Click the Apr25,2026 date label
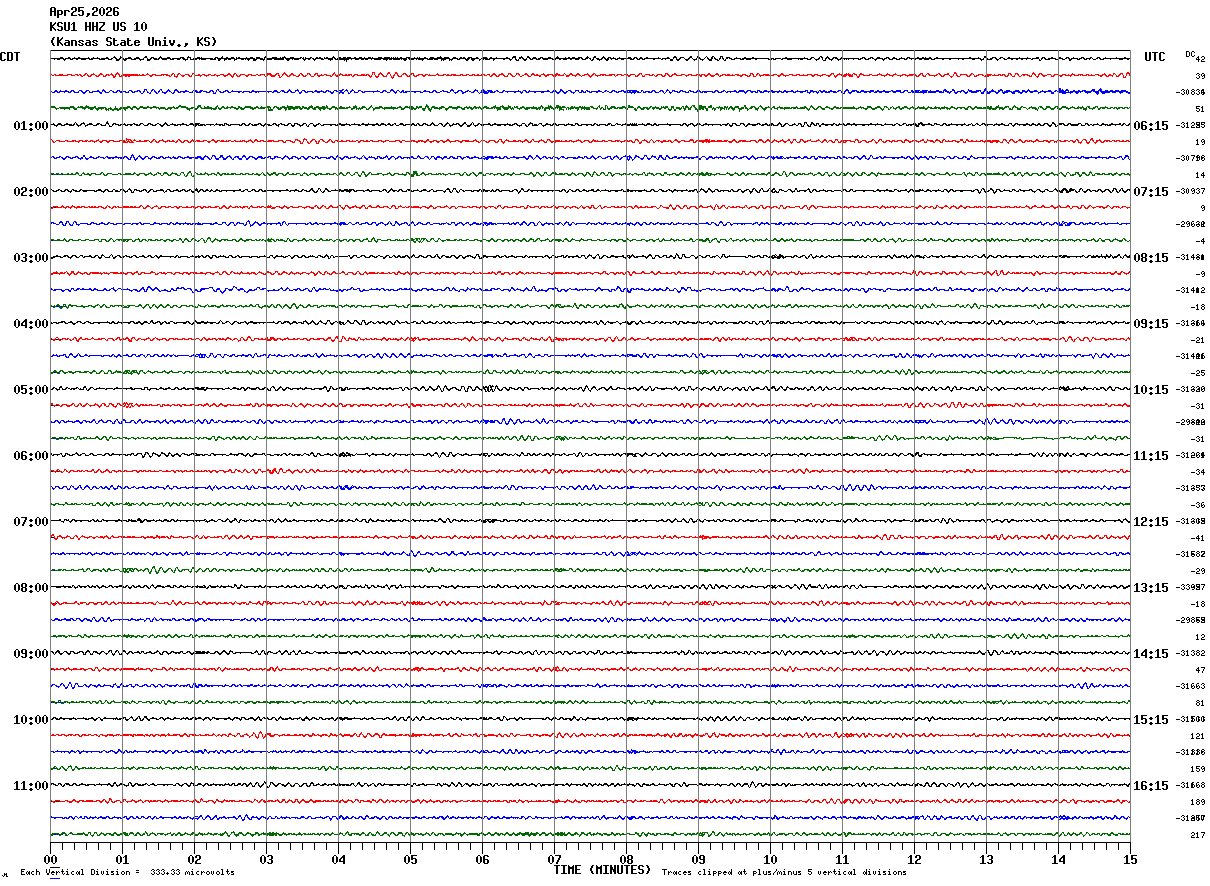The image size is (1210, 886). pos(84,12)
